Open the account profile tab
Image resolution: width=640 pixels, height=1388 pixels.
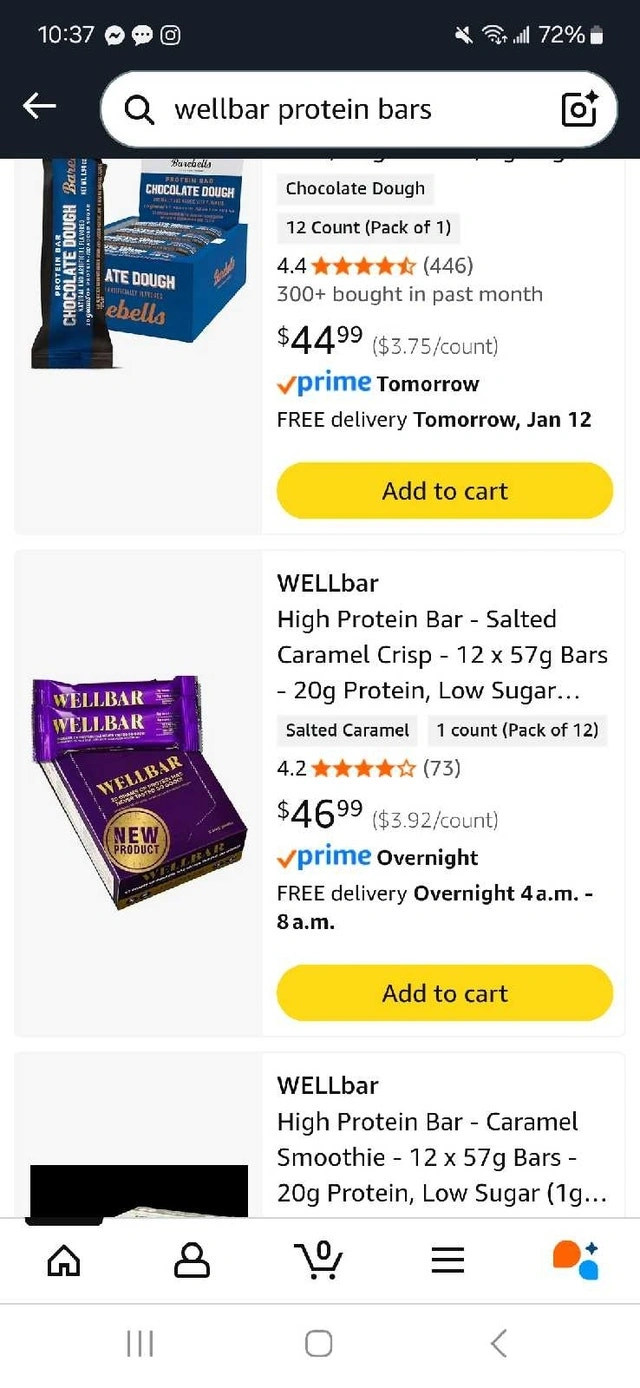point(192,1260)
